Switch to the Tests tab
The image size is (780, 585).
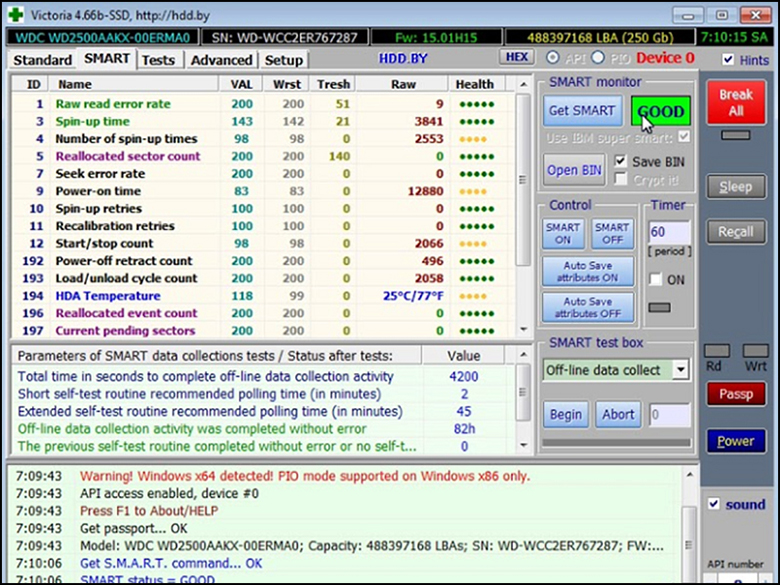pyautogui.click(x=158, y=60)
